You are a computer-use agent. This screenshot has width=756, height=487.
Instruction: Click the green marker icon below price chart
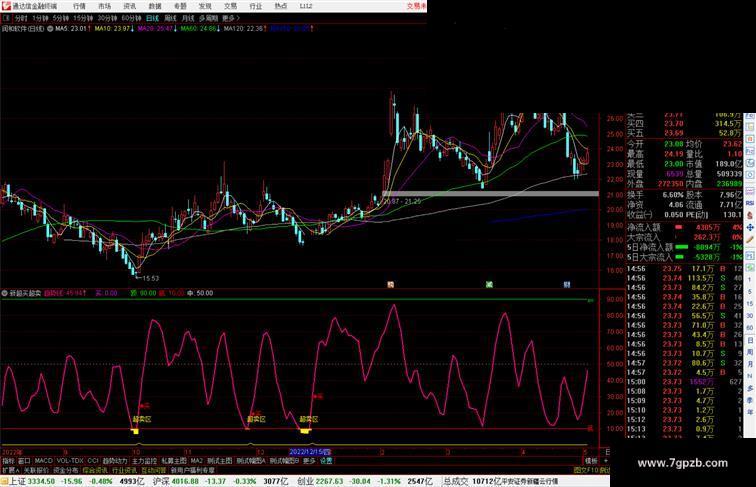[489, 284]
